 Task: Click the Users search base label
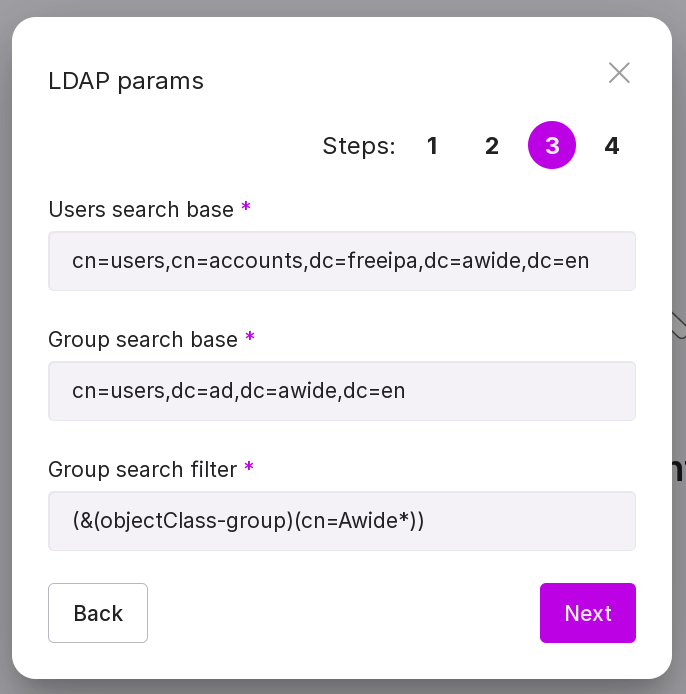click(x=141, y=210)
